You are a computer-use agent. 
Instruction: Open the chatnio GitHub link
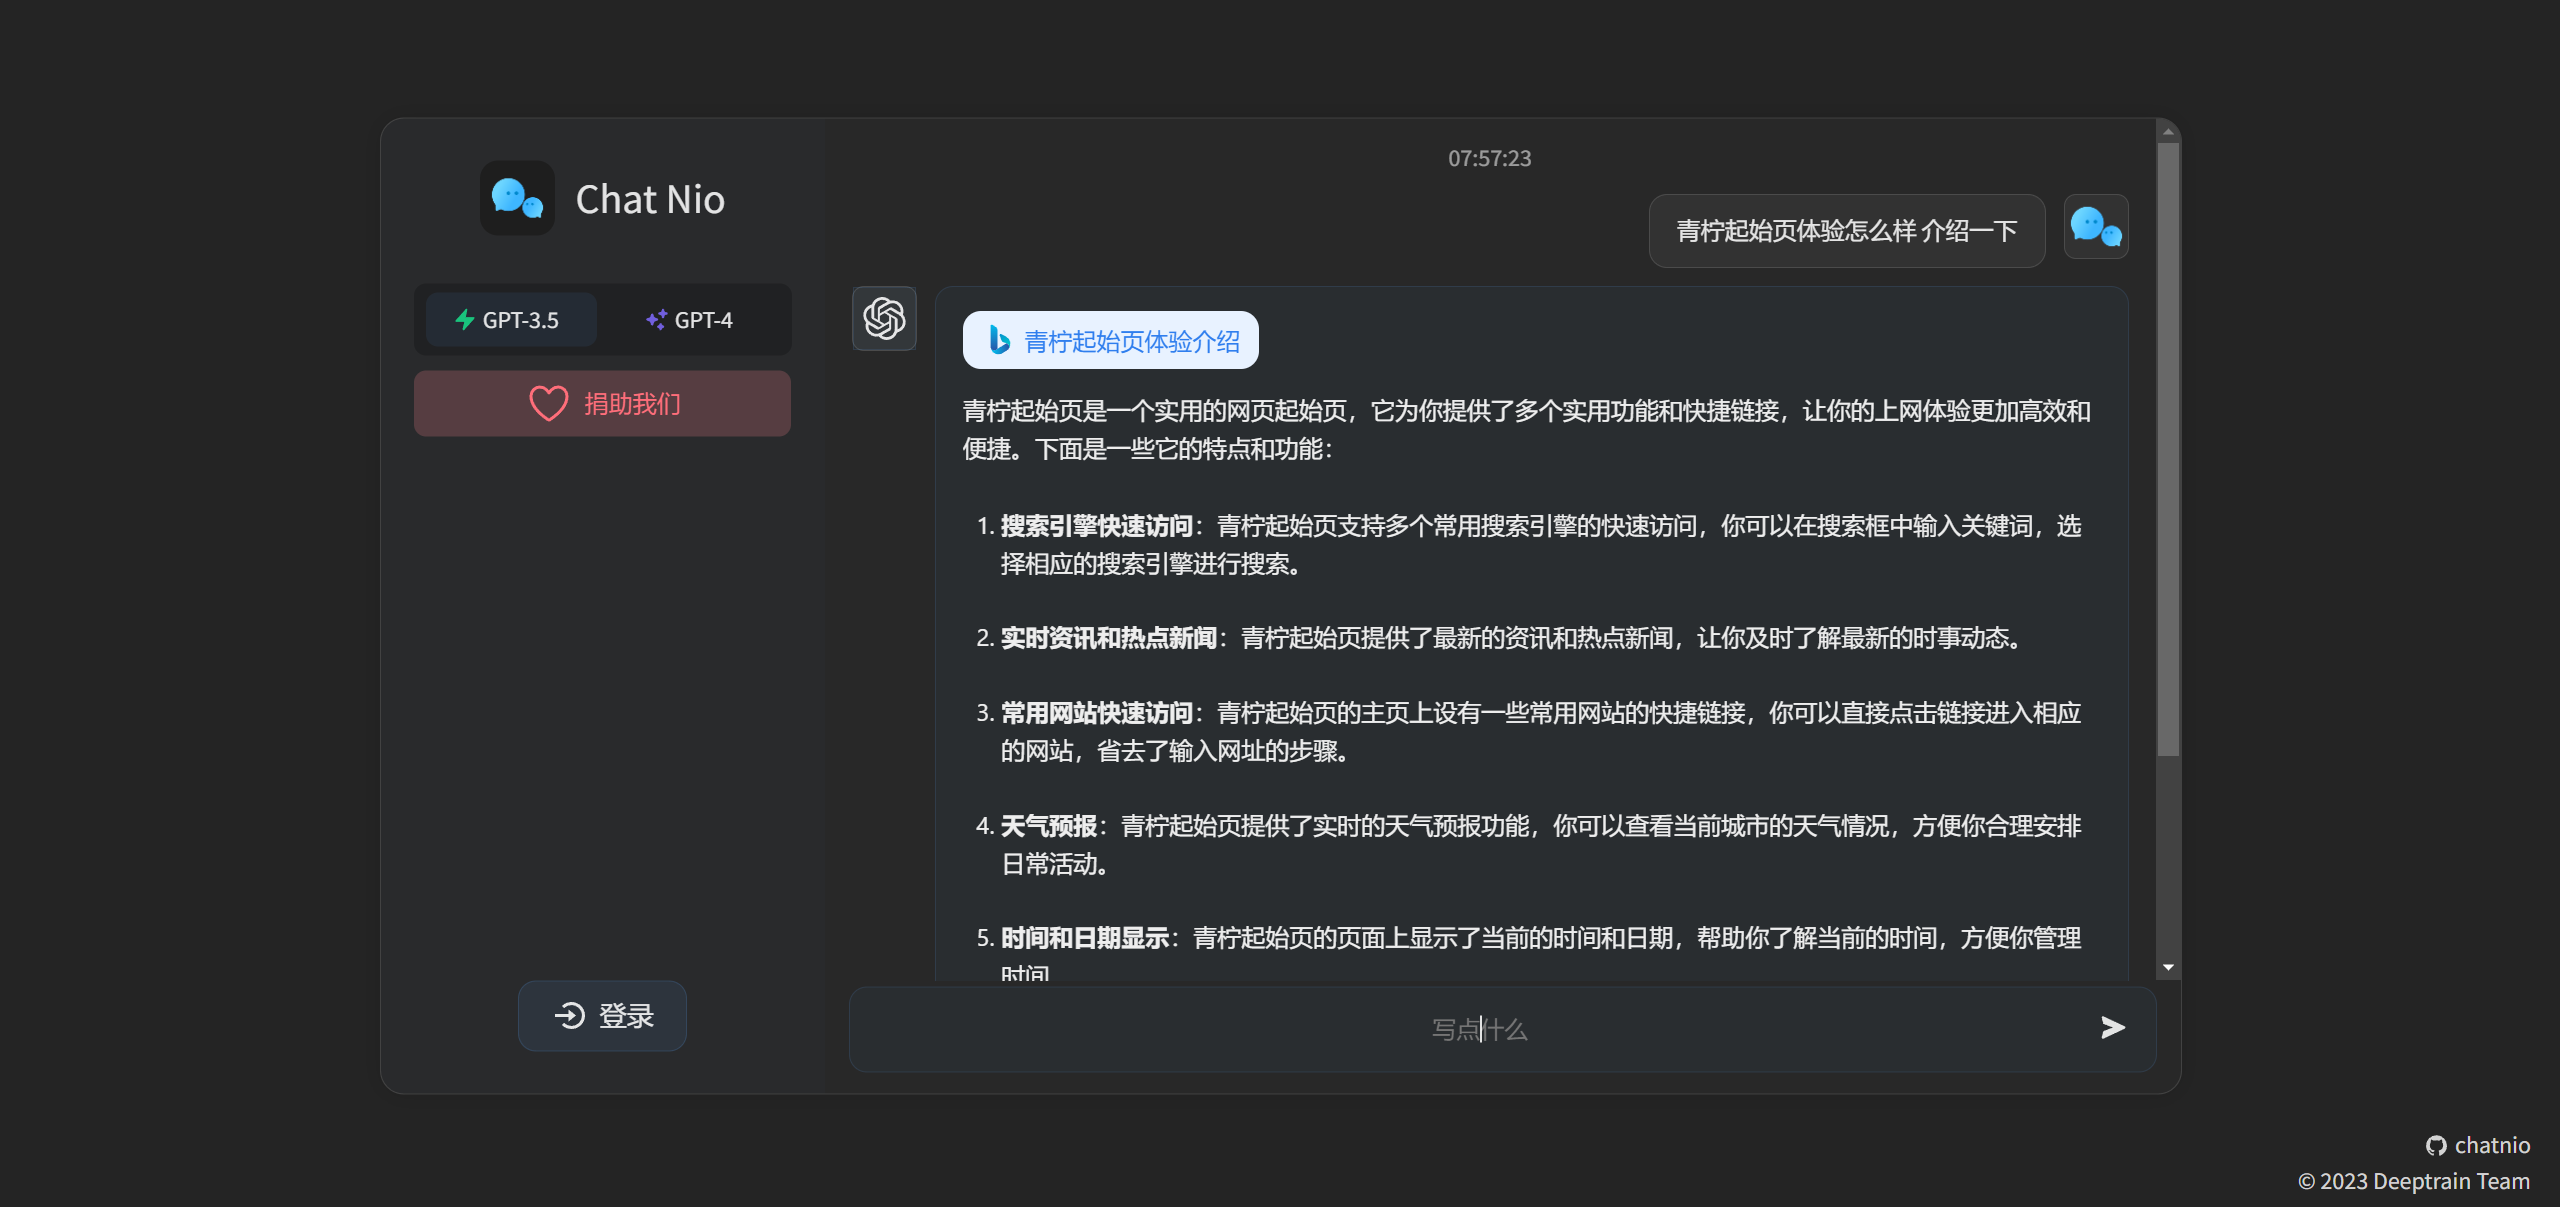(x=2478, y=1145)
